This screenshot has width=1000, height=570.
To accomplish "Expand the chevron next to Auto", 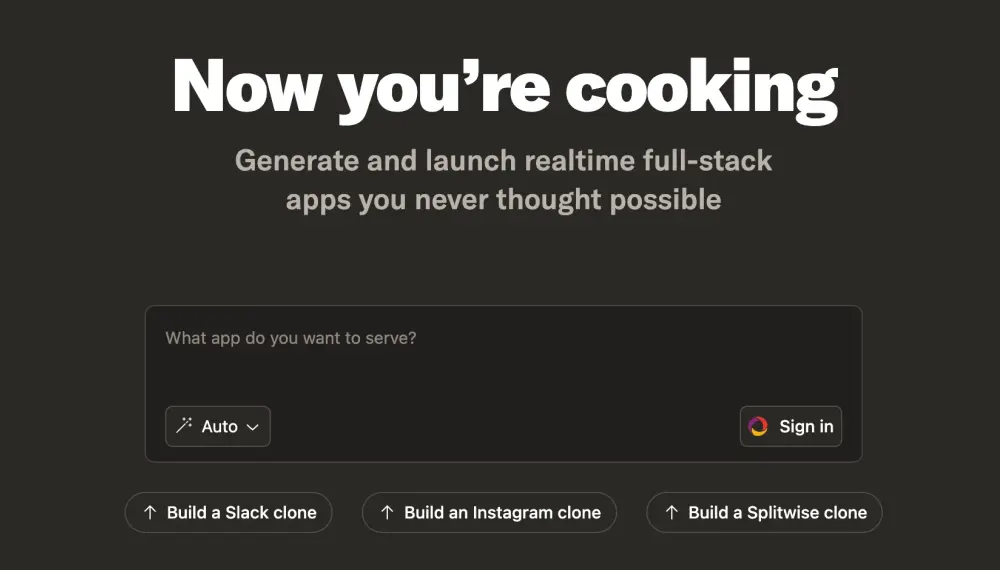I will click(253, 427).
